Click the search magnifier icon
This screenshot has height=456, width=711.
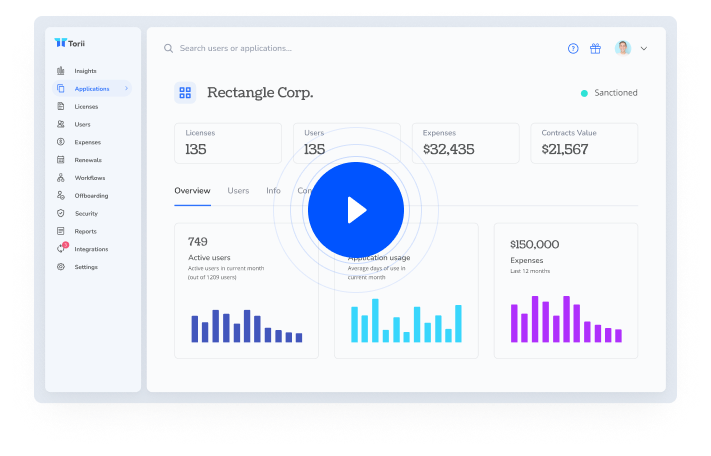[168, 48]
